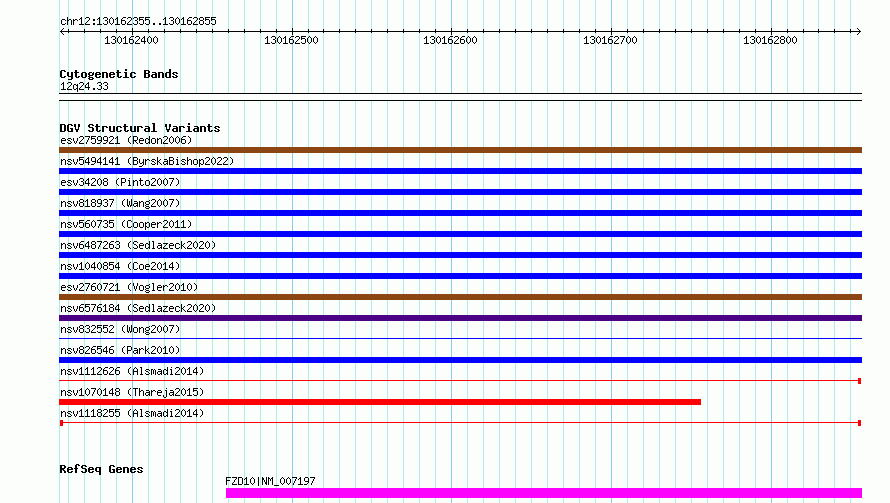Click the blue bar for esv34208
The height and width of the screenshot is (503, 890).
tap(460, 192)
